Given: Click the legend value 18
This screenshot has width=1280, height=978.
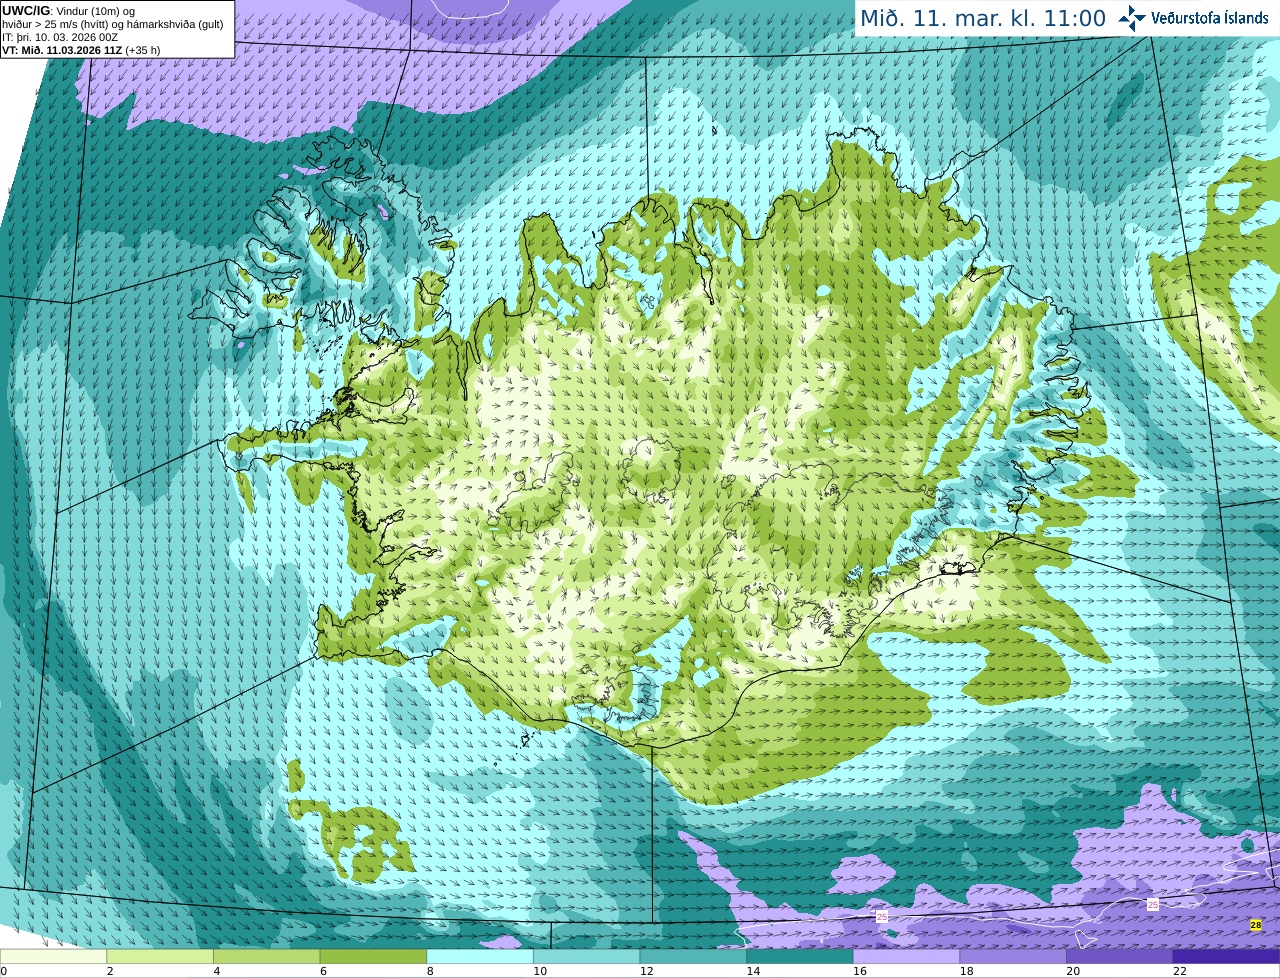Looking at the screenshot, I should [x=967, y=971].
